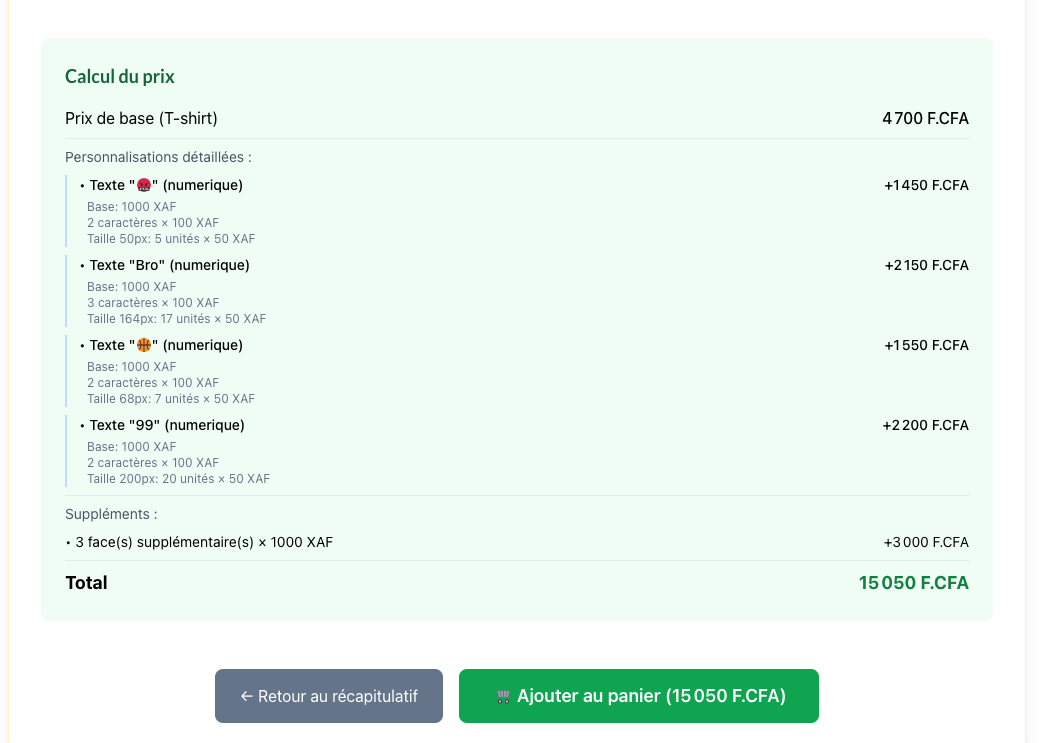Click the +2 200 F.CFA amount
The width and height of the screenshot is (1041, 743).
(x=925, y=425)
